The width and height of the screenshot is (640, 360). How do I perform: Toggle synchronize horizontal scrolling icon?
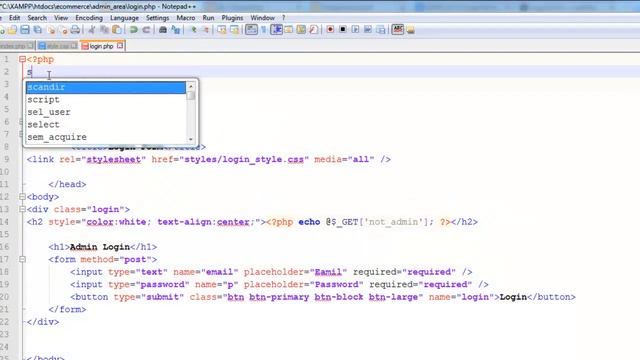(234, 29)
